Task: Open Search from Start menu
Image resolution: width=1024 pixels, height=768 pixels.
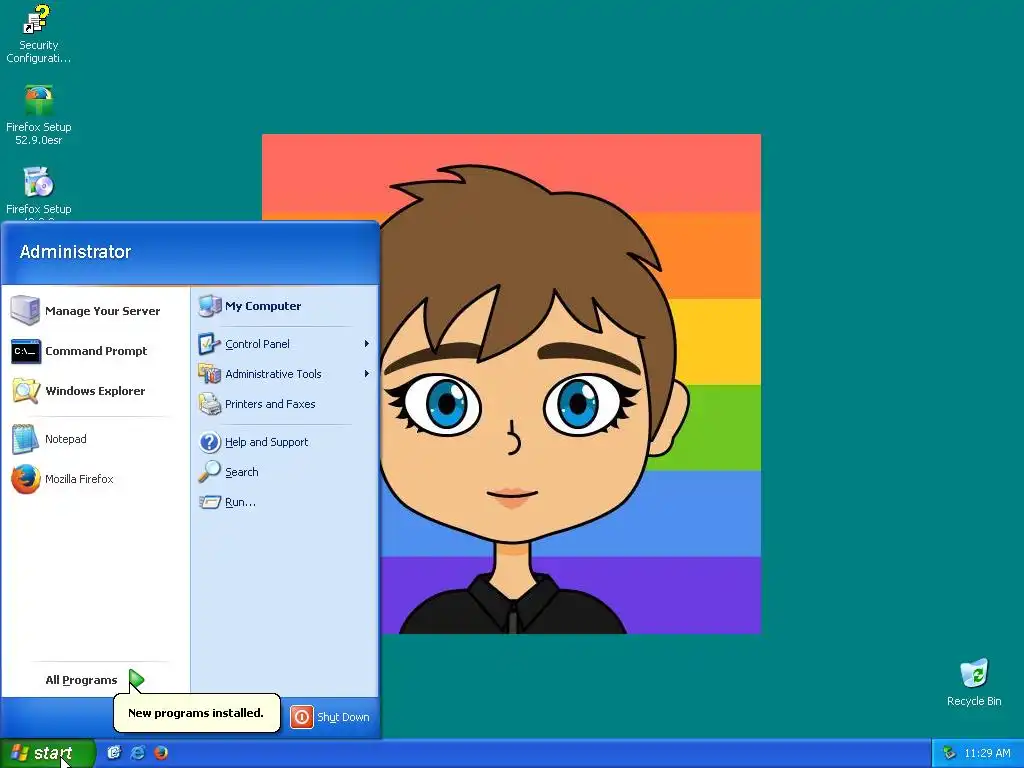Action: [x=285, y=472]
